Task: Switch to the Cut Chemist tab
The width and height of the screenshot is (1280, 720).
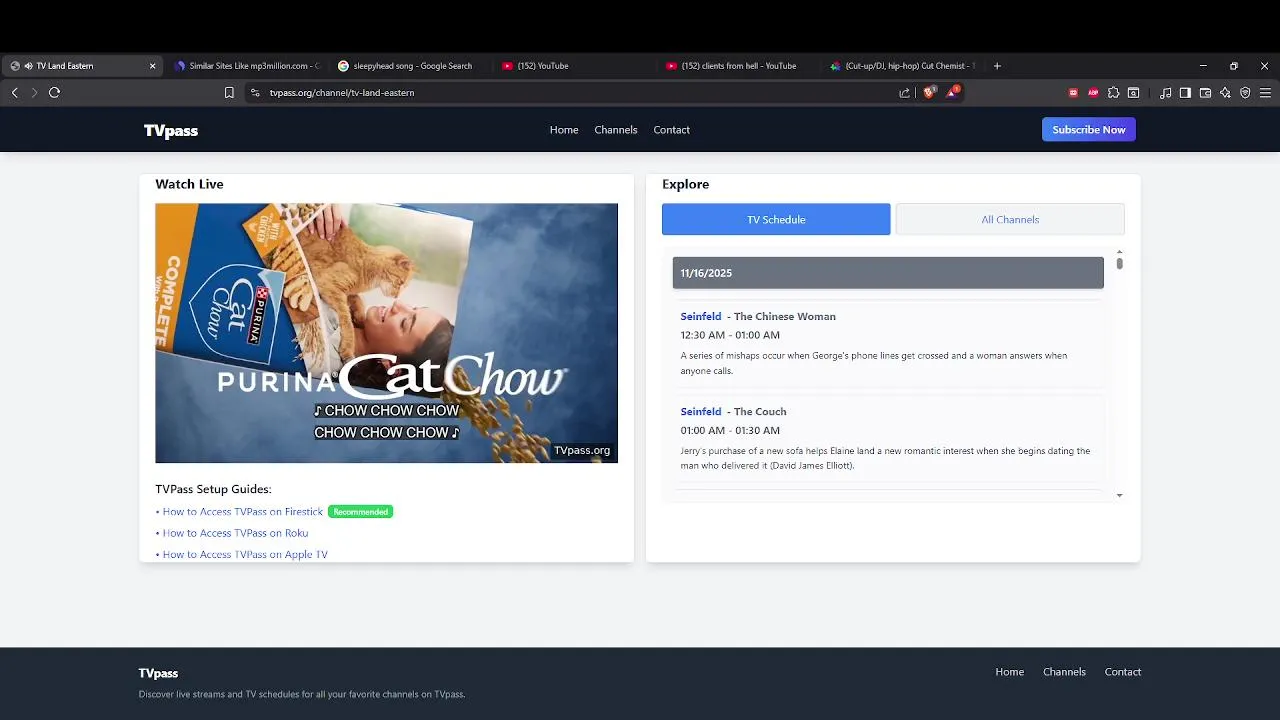Action: [903, 66]
